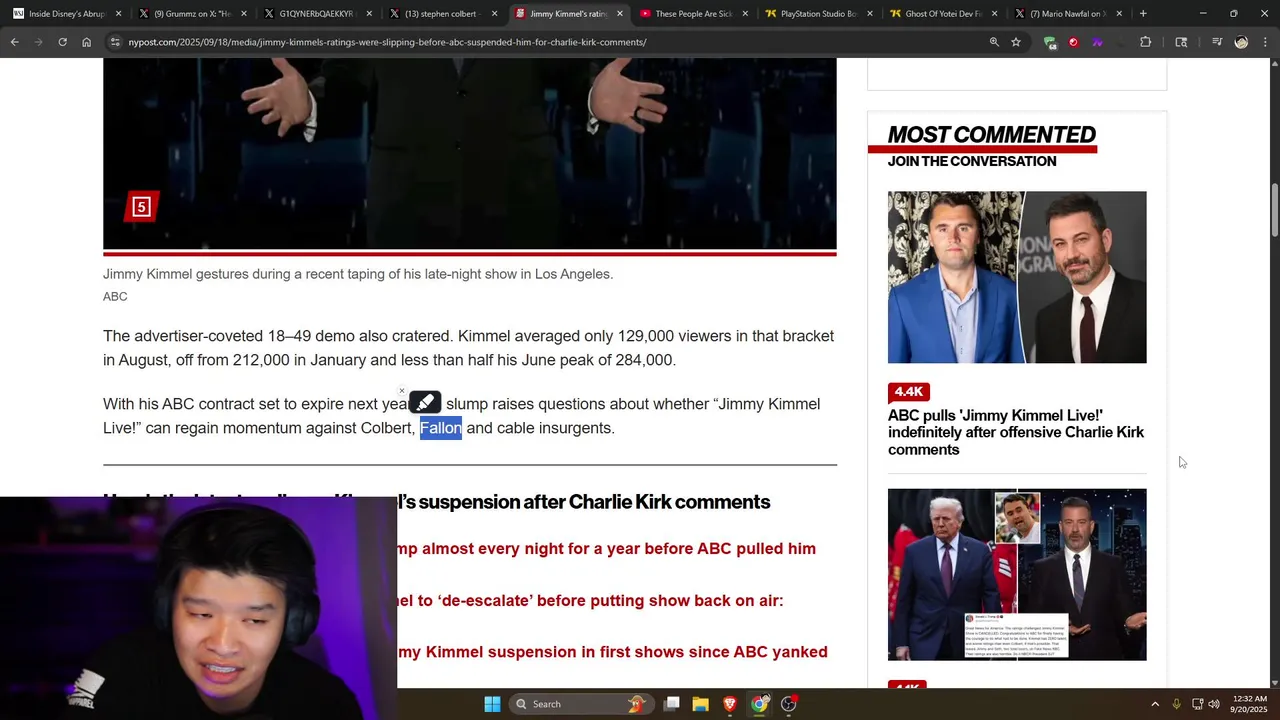Viewport: 1280px width, 720px height.
Task: Open the purple extension icon
Action: (1097, 42)
